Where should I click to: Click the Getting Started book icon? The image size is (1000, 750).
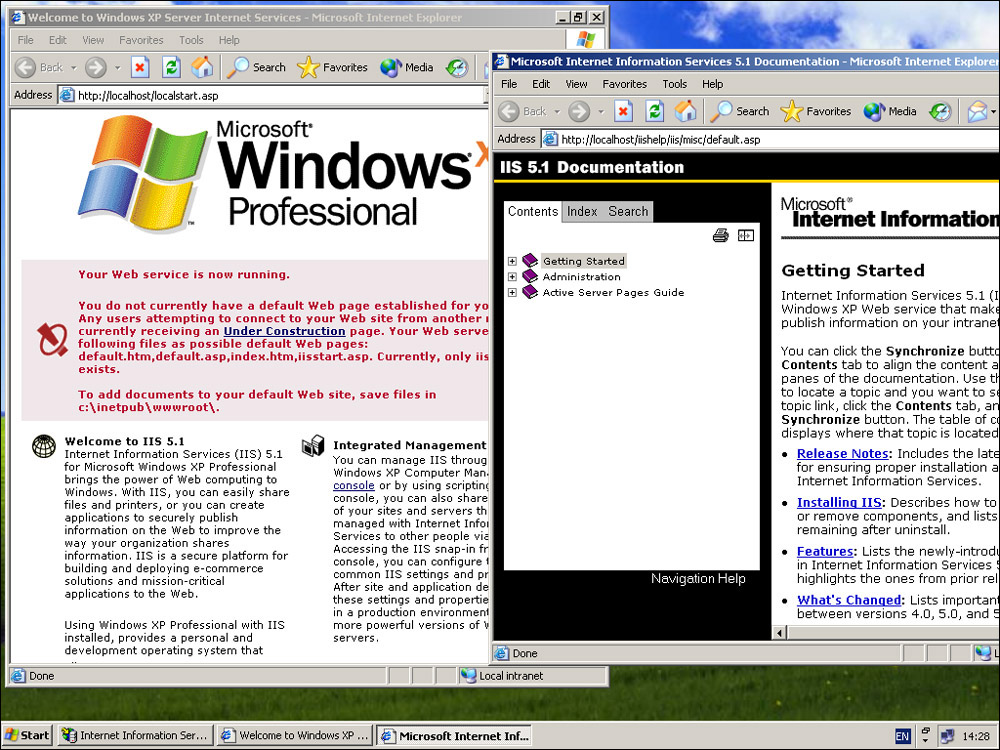tap(530, 261)
